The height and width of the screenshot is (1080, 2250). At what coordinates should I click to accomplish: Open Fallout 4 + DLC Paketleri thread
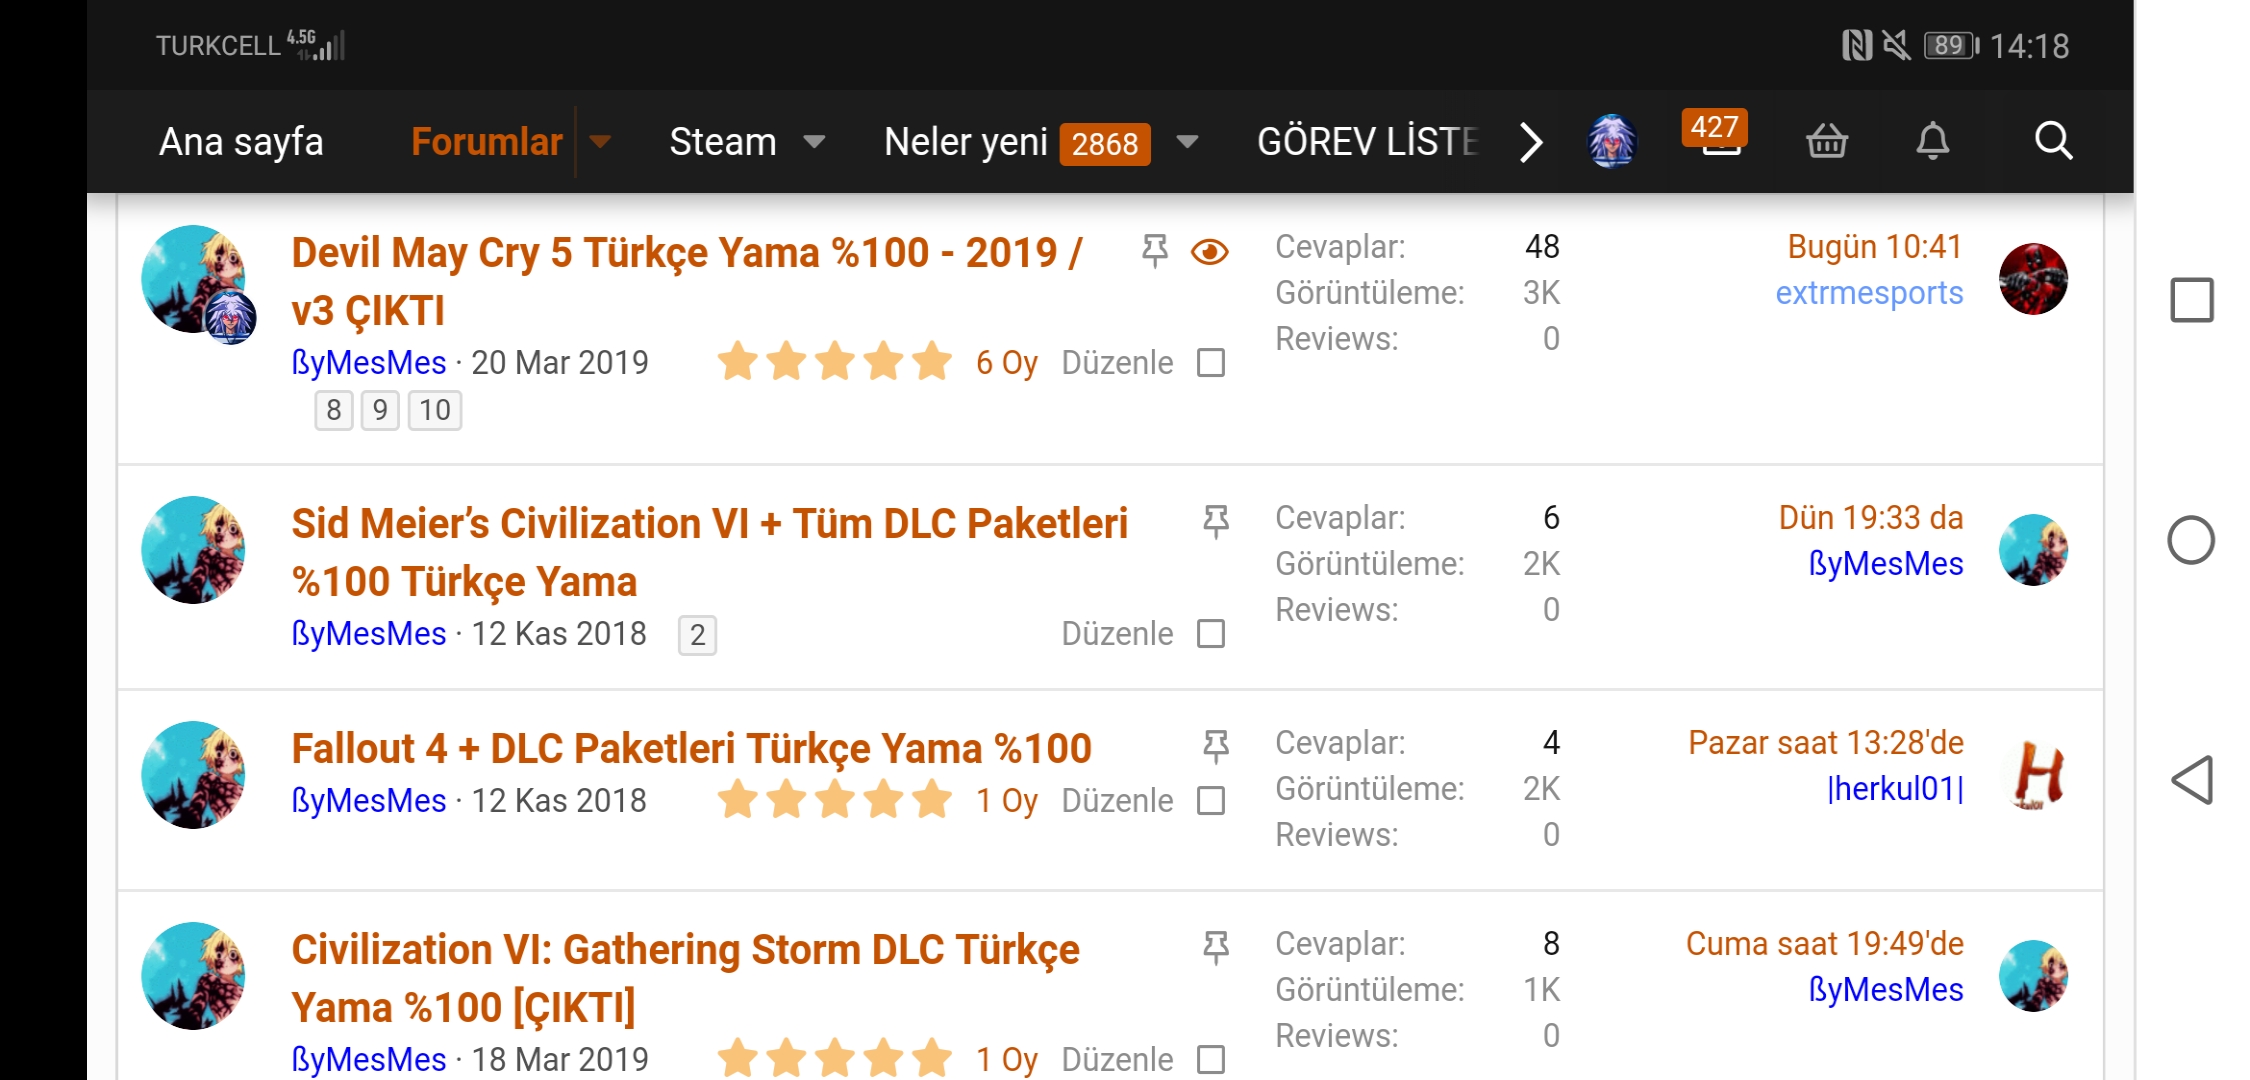691,749
